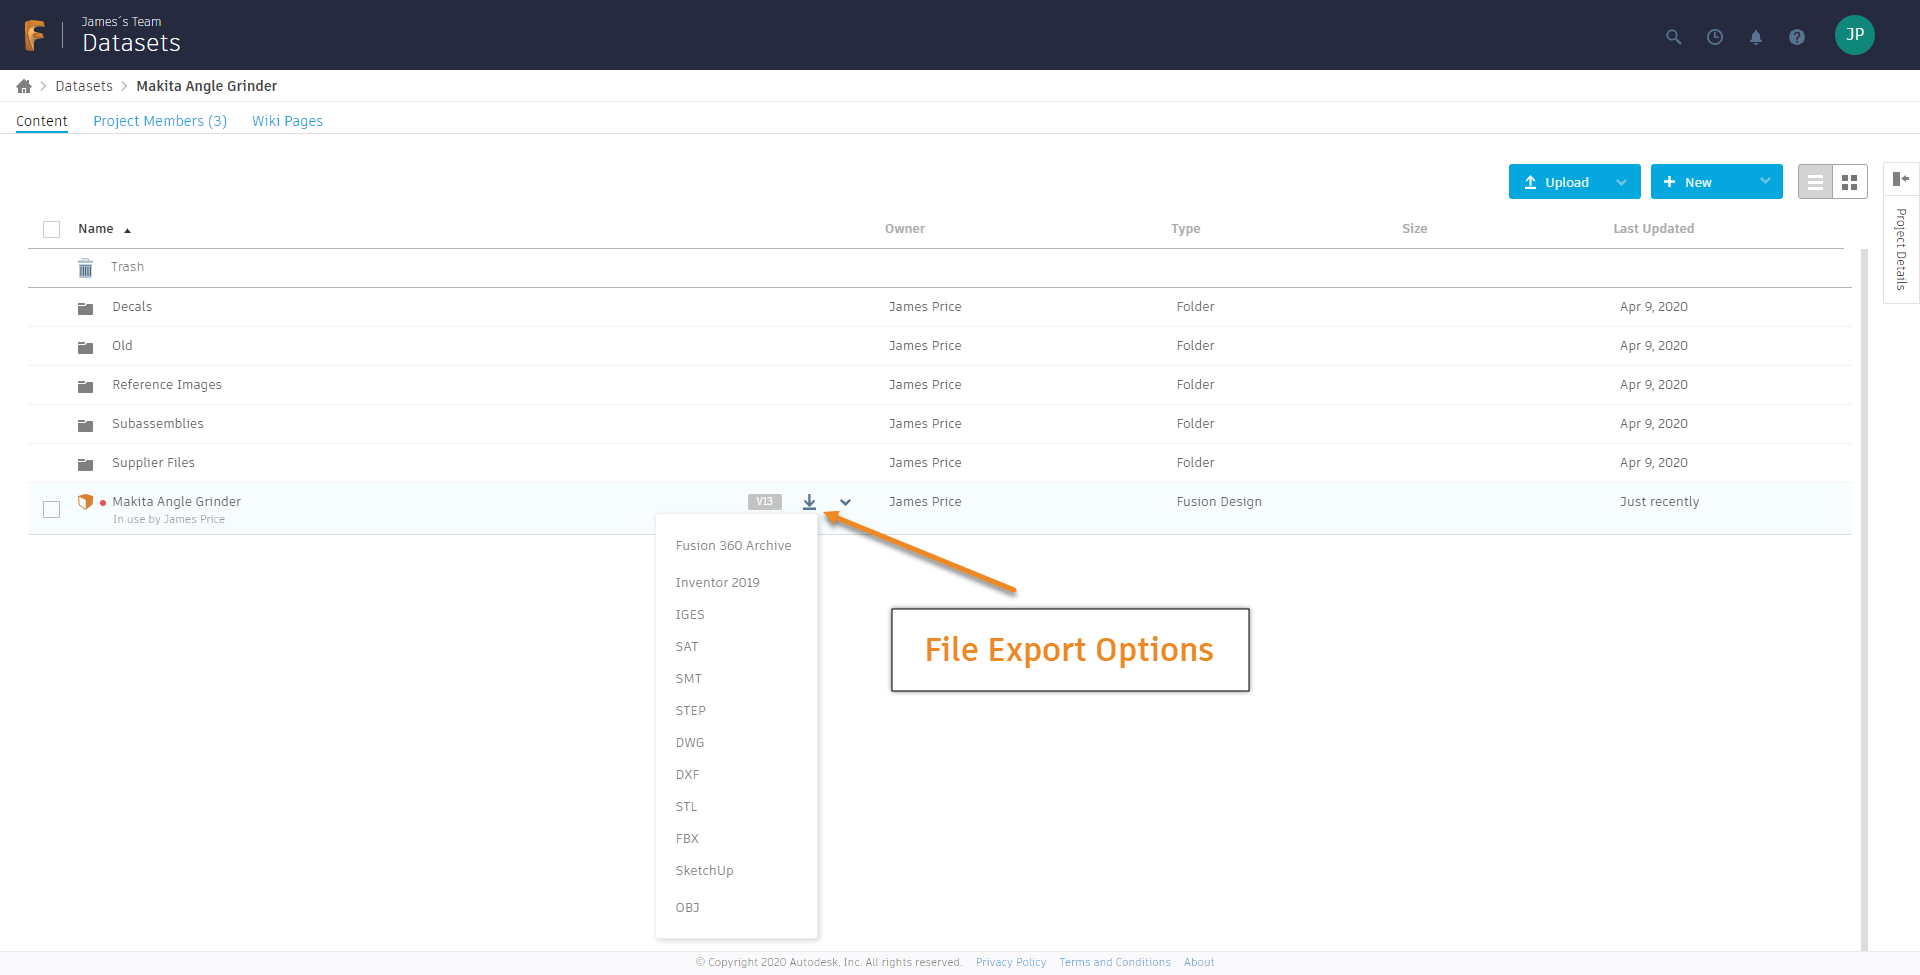Select the Makita Angle Grinder row checkbox
Viewport: 1920px width, 975px height.
tap(51, 509)
